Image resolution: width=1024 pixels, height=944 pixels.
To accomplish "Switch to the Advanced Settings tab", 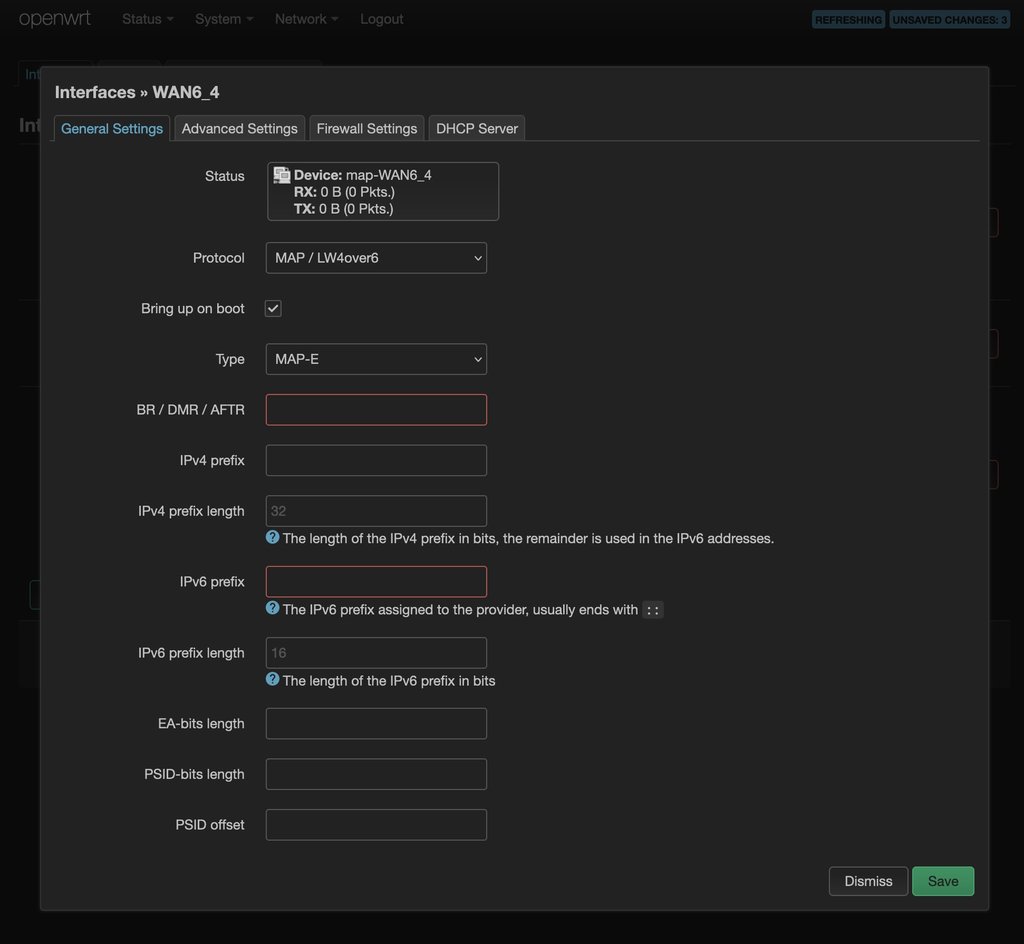I will [x=240, y=128].
